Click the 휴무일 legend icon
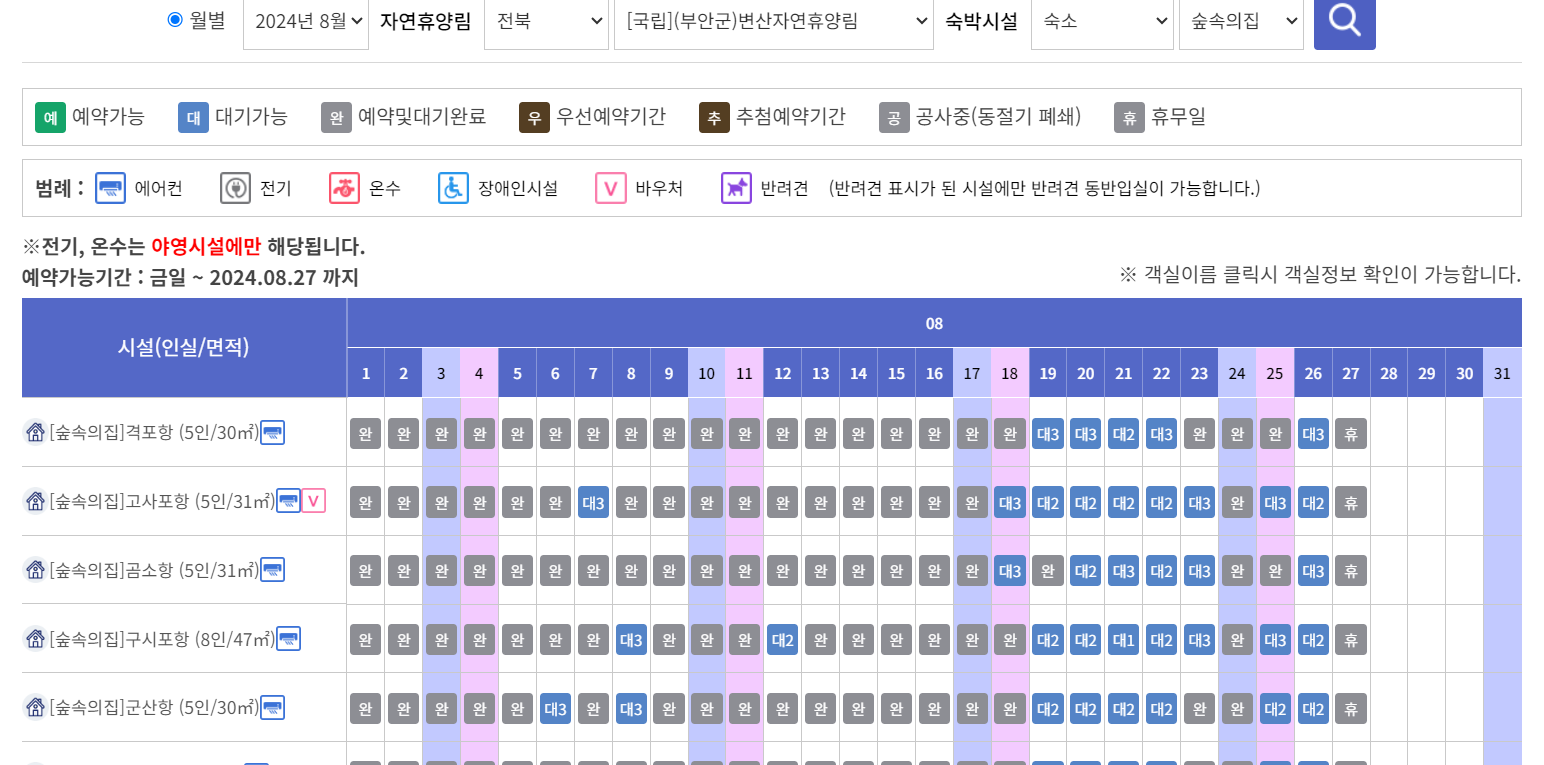Image resolution: width=1544 pixels, height=765 pixels. tap(1129, 117)
